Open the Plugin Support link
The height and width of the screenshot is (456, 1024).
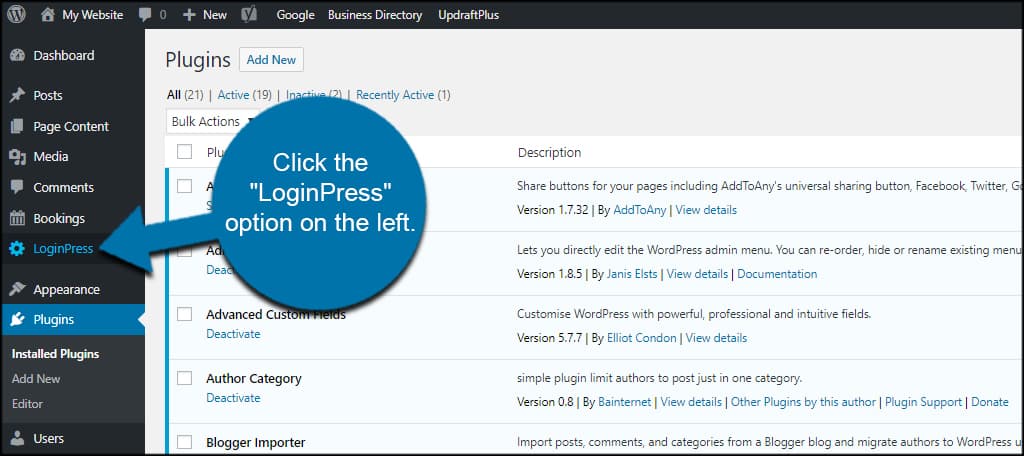(923, 402)
